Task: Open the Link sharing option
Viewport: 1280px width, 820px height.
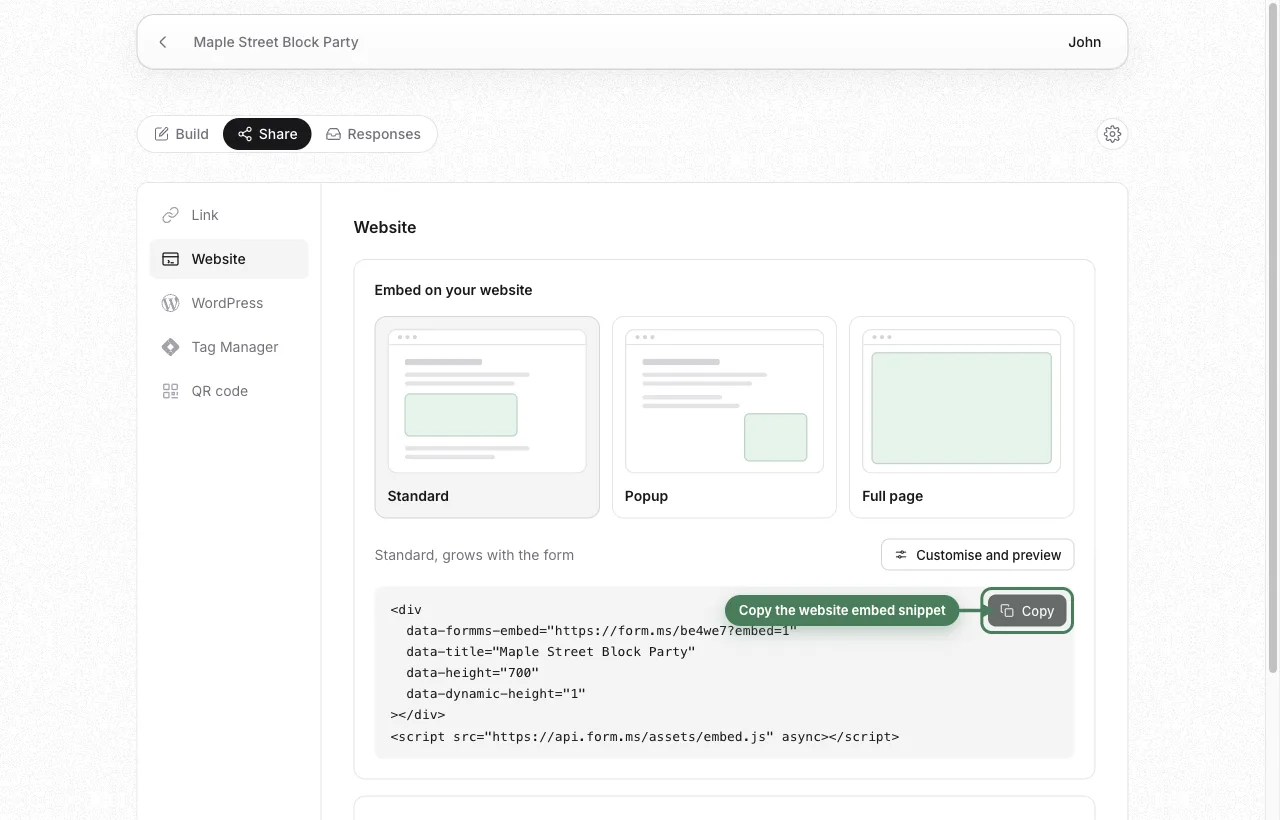Action: point(229,215)
